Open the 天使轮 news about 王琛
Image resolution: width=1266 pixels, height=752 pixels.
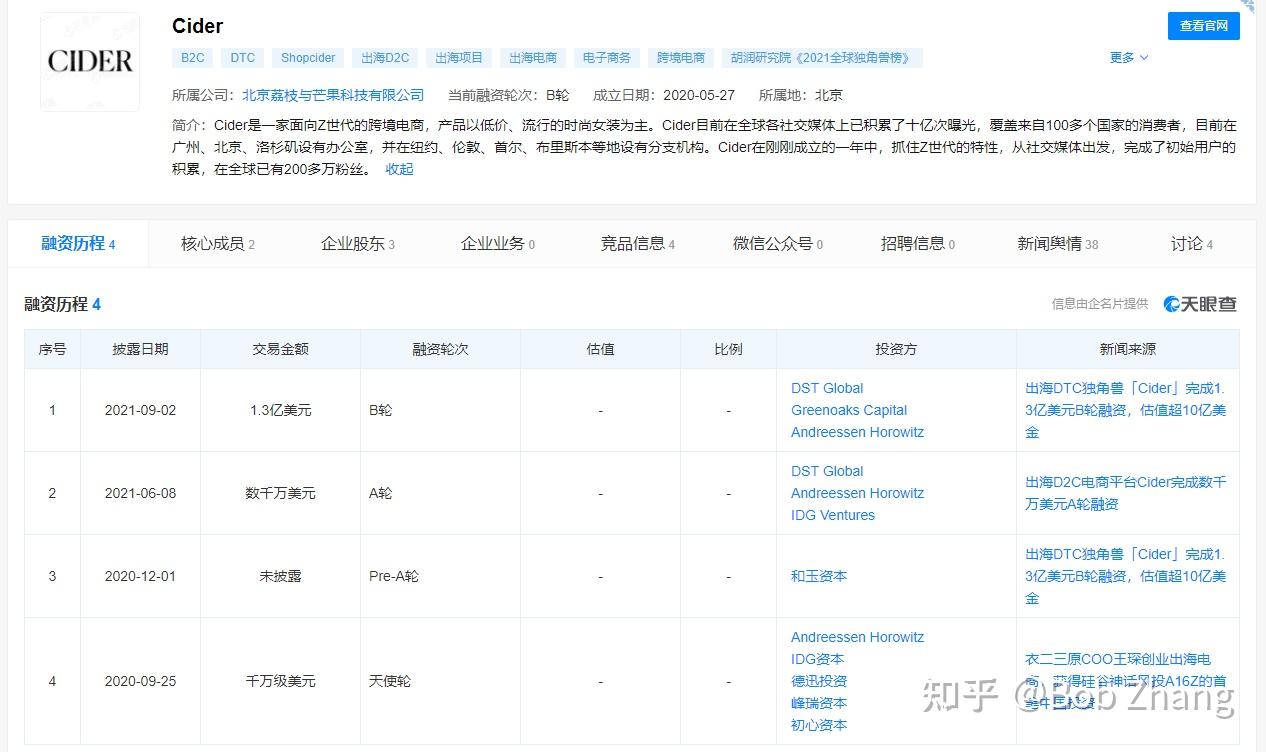pyautogui.click(x=1125, y=681)
